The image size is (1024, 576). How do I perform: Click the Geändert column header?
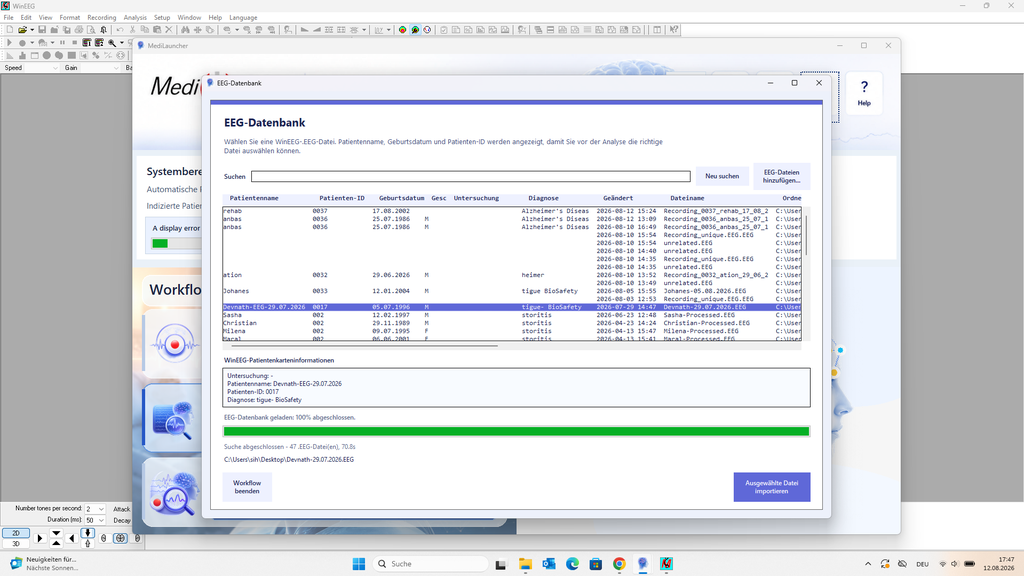pyautogui.click(x=617, y=198)
